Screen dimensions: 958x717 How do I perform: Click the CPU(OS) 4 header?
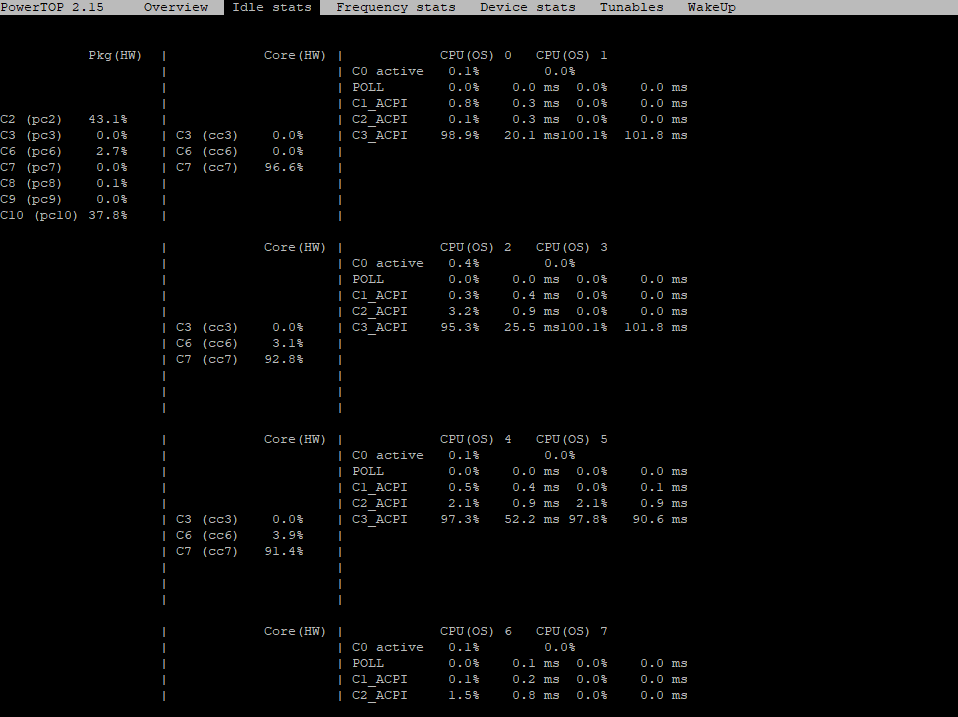(x=475, y=440)
